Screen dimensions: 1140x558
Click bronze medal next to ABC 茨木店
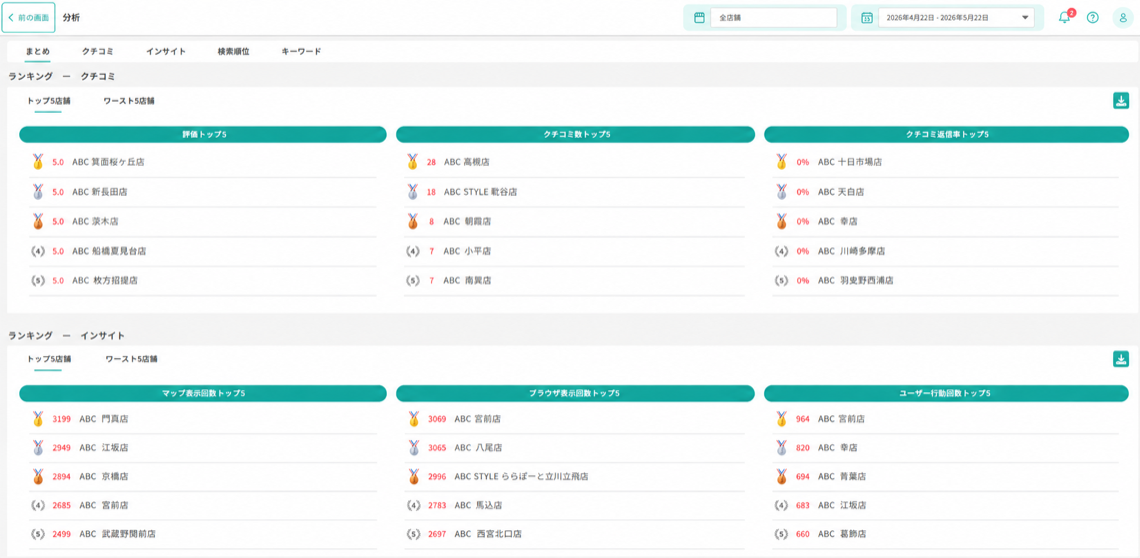[39, 221]
